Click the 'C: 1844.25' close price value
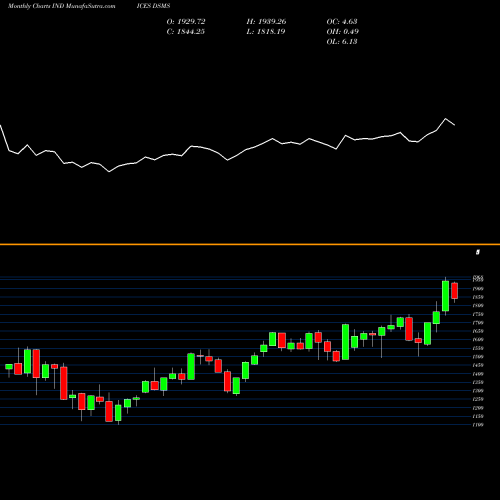The width and height of the screenshot is (500, 500). click(x=186, y=32)
